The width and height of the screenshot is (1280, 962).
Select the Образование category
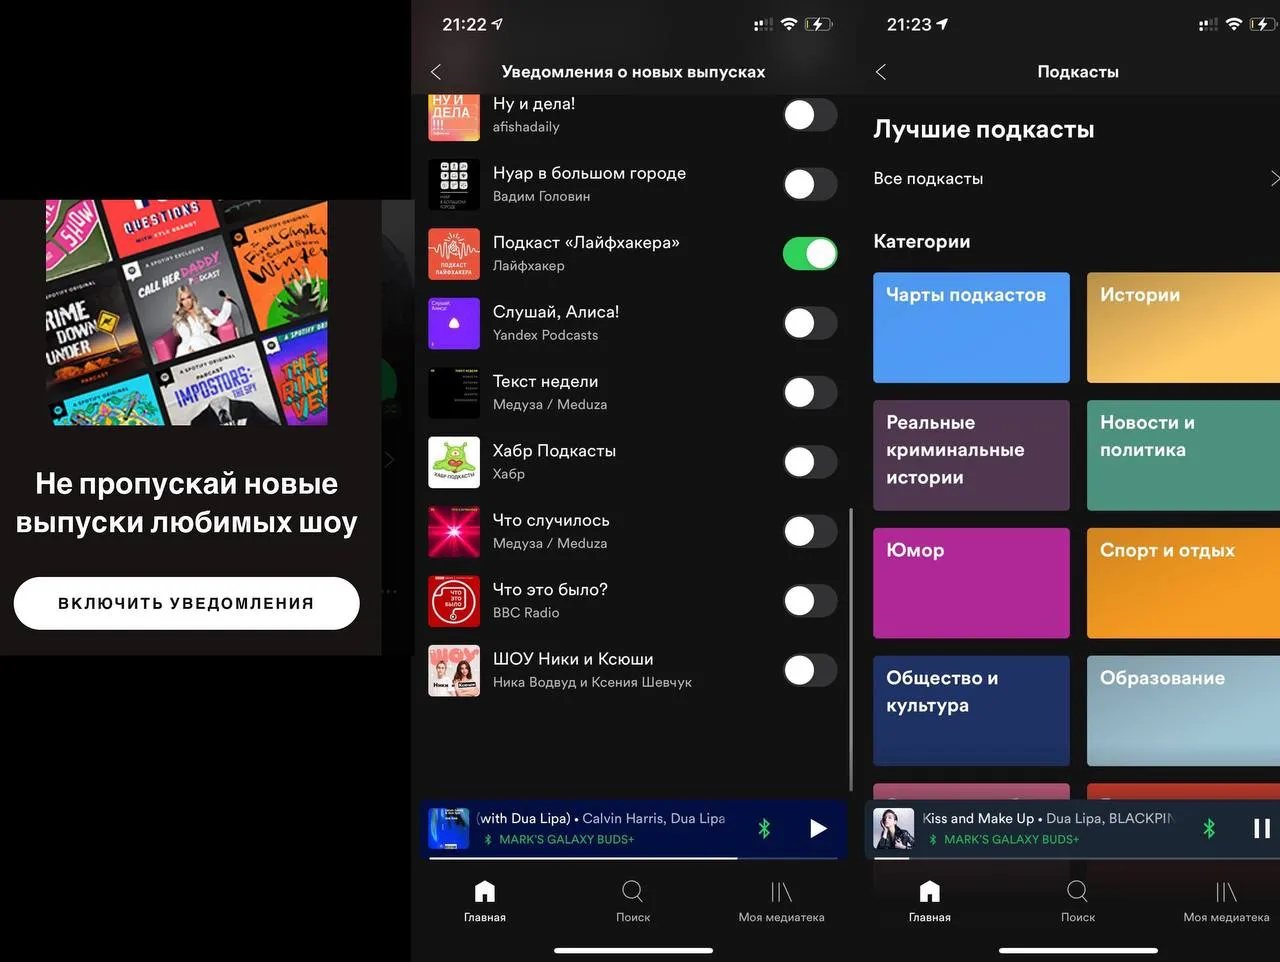(1184, 711)
